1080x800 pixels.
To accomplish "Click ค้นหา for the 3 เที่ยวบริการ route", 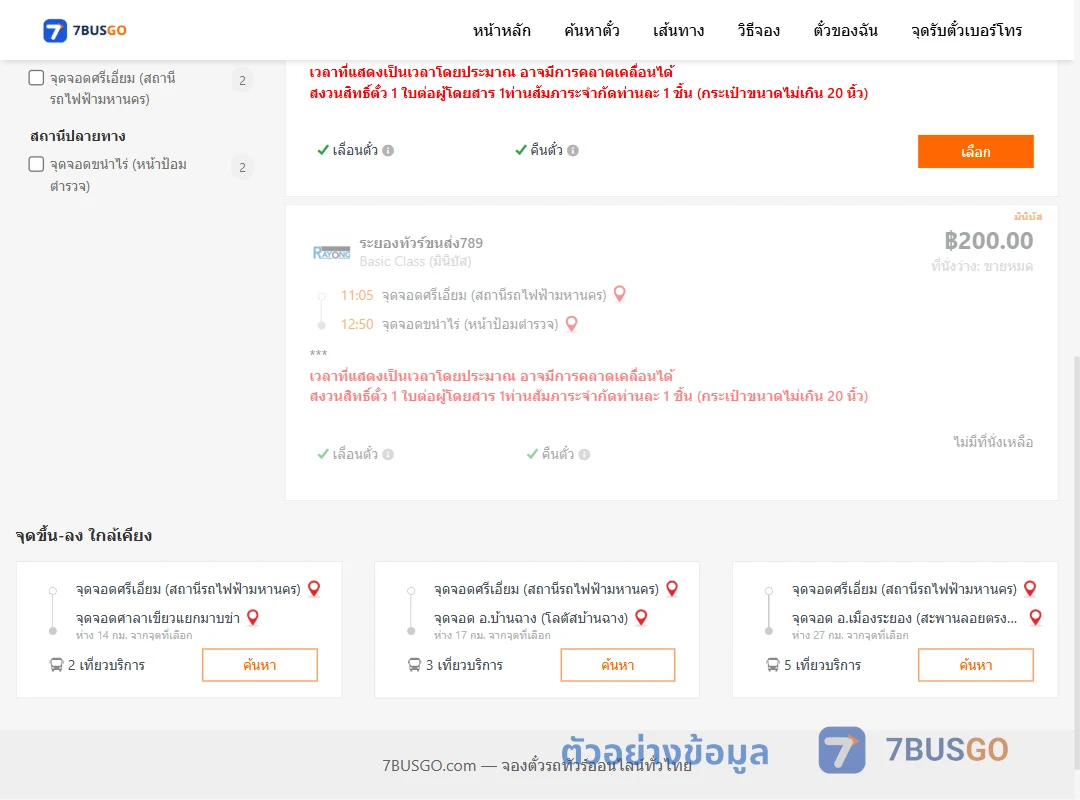I will coord(618,665).
